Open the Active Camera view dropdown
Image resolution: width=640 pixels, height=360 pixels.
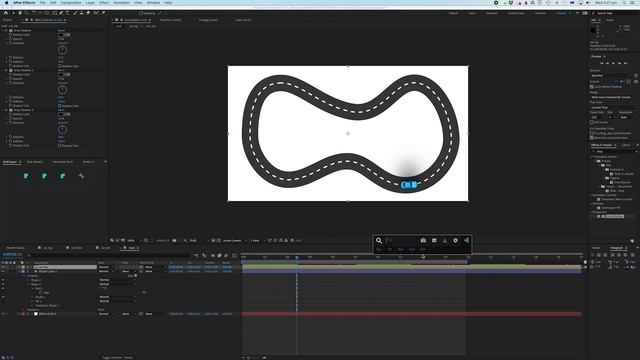(x=234, y=241)
